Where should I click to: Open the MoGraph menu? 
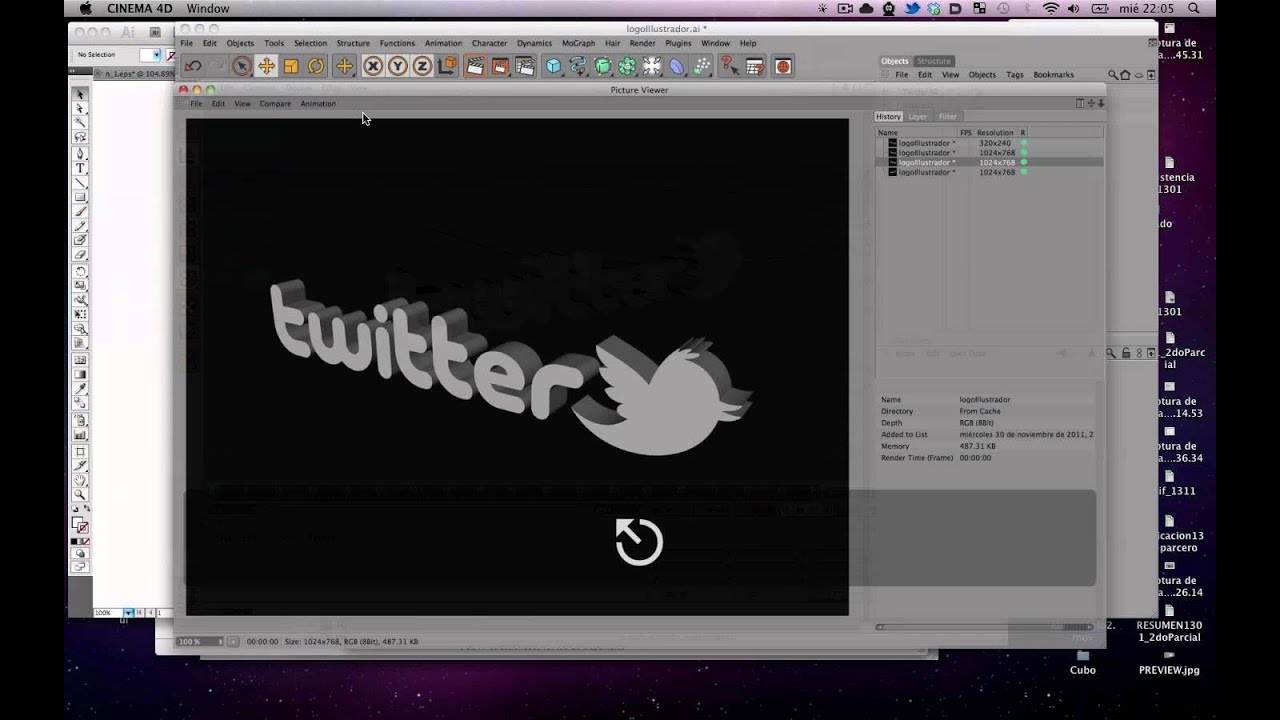578,43
